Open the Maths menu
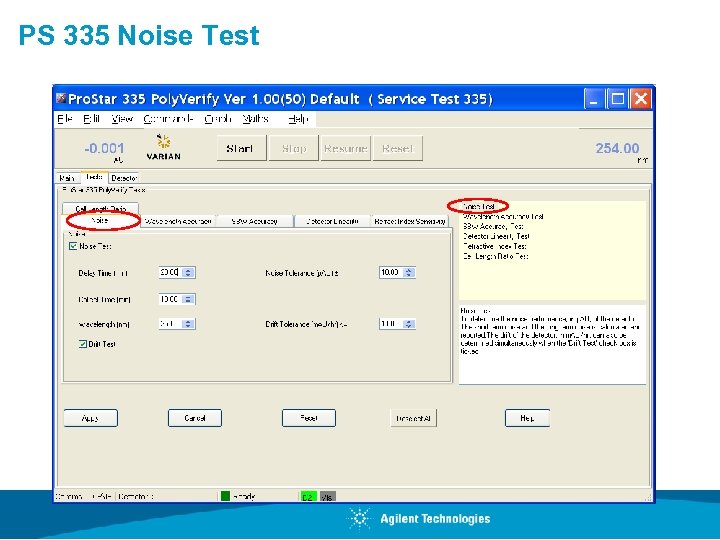The width and height of the screenshot is (720, 540). tap(255, 119)
